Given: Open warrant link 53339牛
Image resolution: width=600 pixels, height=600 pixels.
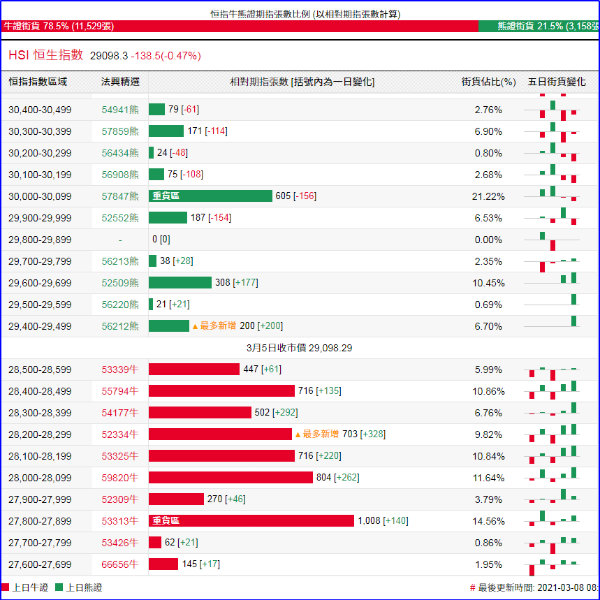Looking at the screenshot, I should click(120, 370).
